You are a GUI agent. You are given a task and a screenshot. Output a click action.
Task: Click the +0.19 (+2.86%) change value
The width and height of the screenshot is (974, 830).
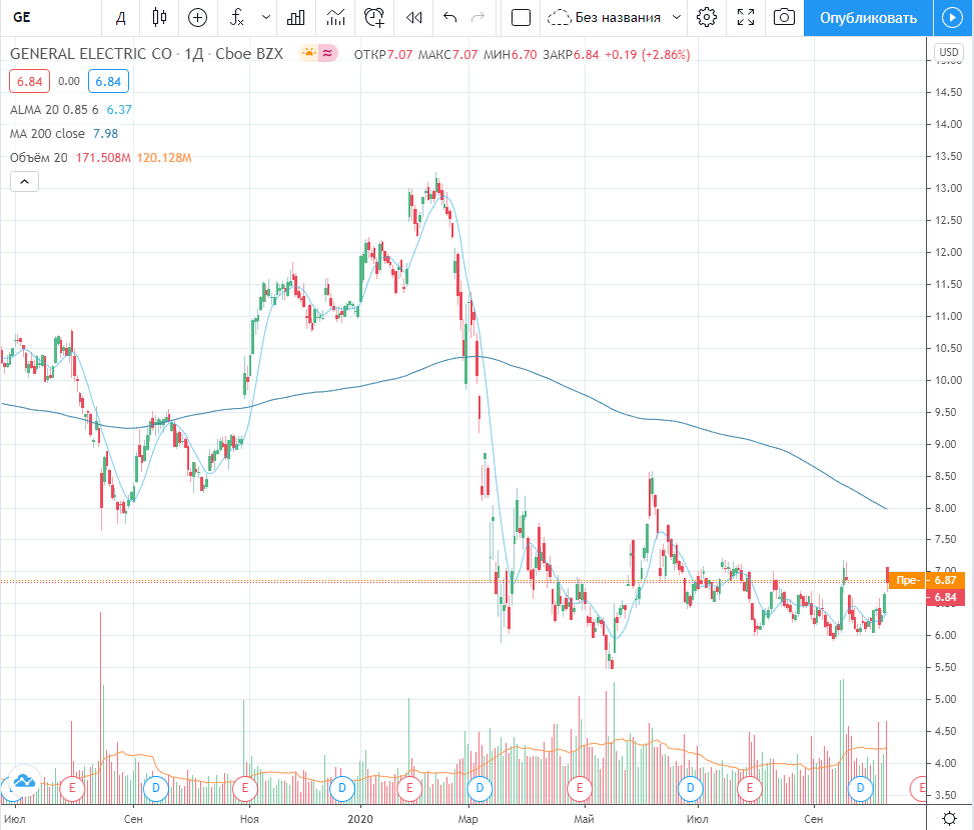(x=647, y=55)
